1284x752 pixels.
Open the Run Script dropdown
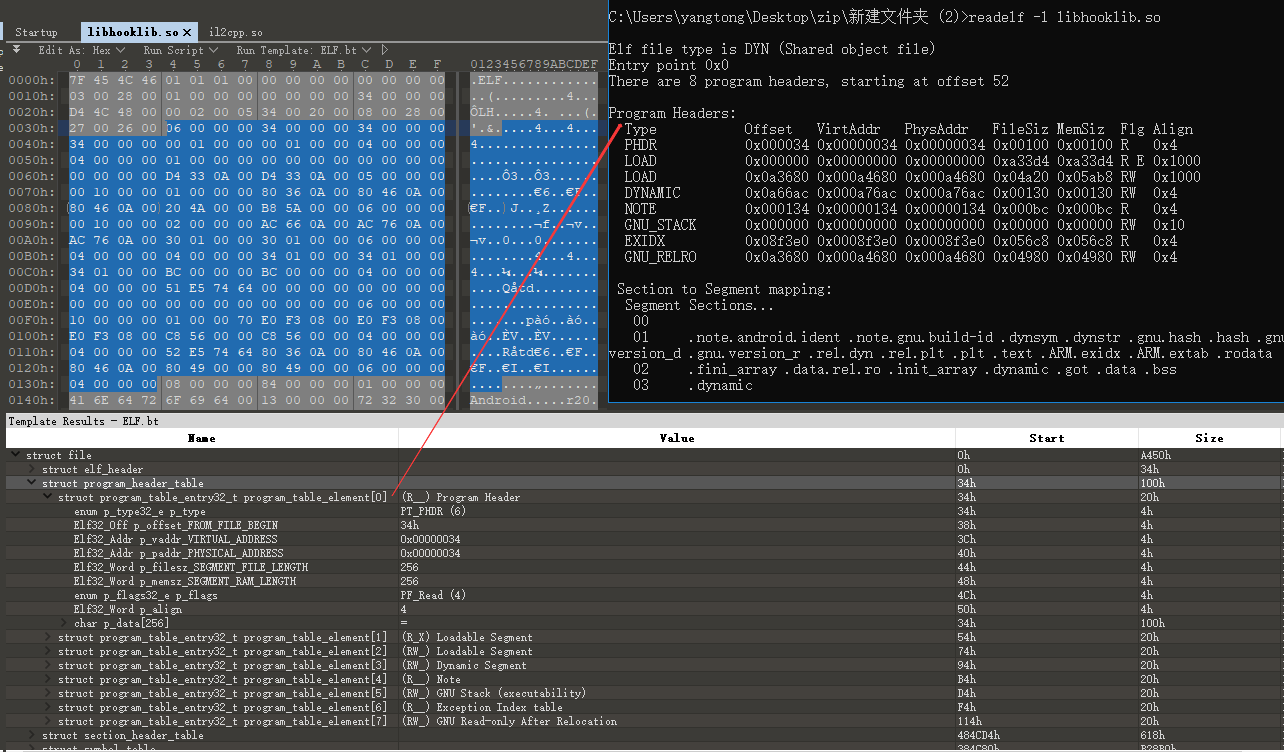pos(180,50)
